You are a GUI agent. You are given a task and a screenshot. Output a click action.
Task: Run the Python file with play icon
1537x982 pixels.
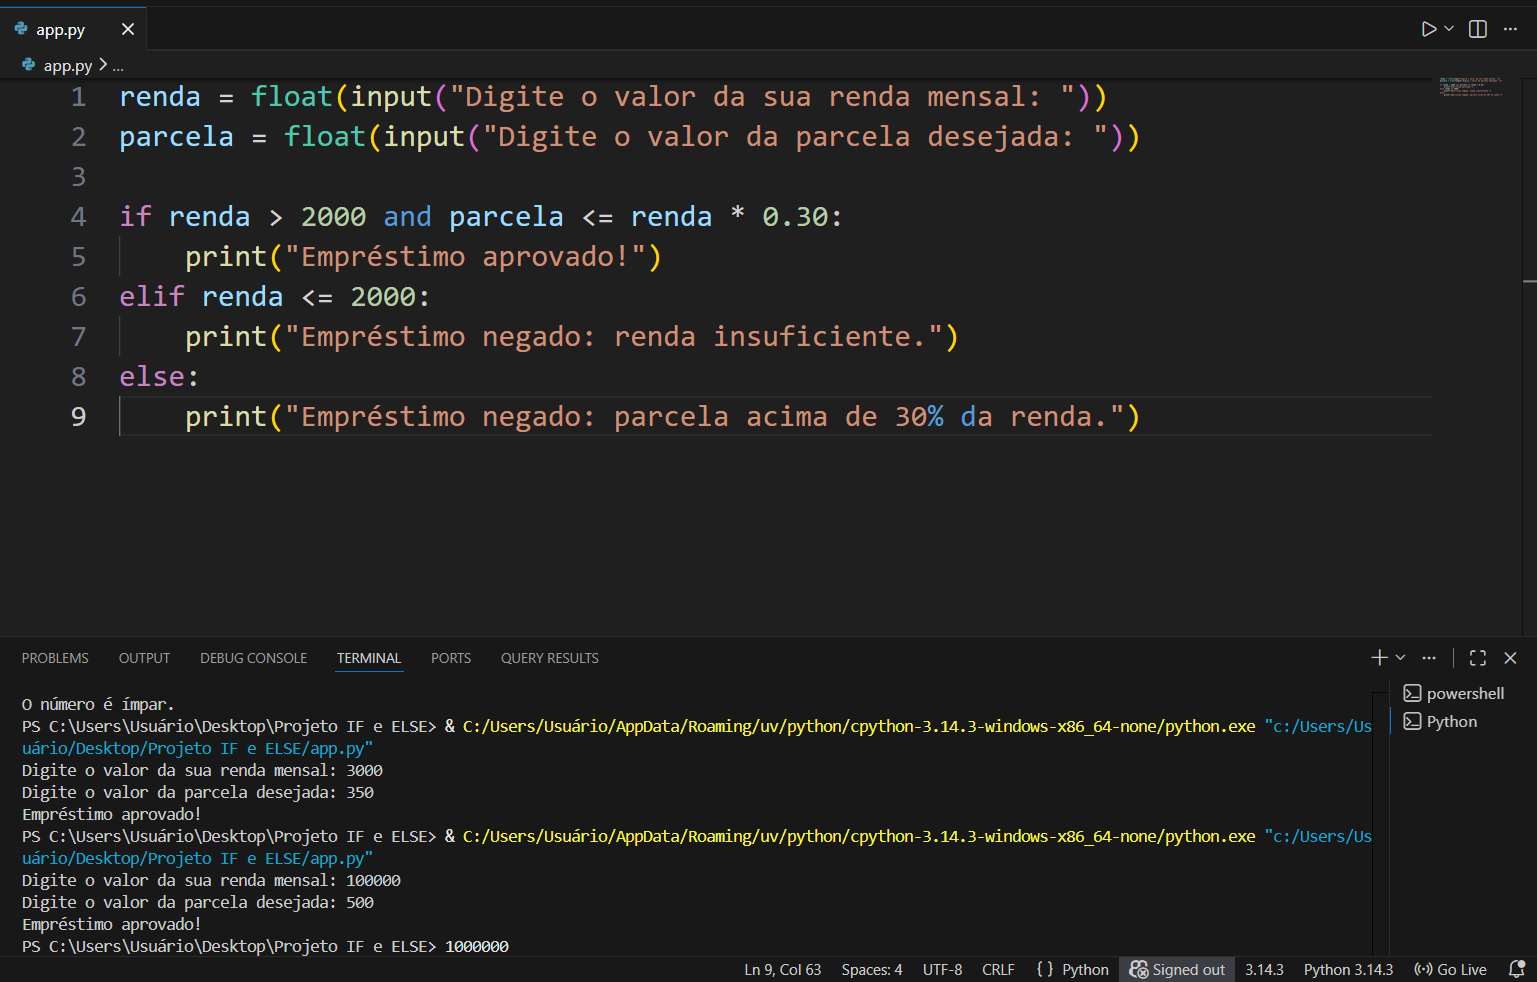tap(1428, 29)
